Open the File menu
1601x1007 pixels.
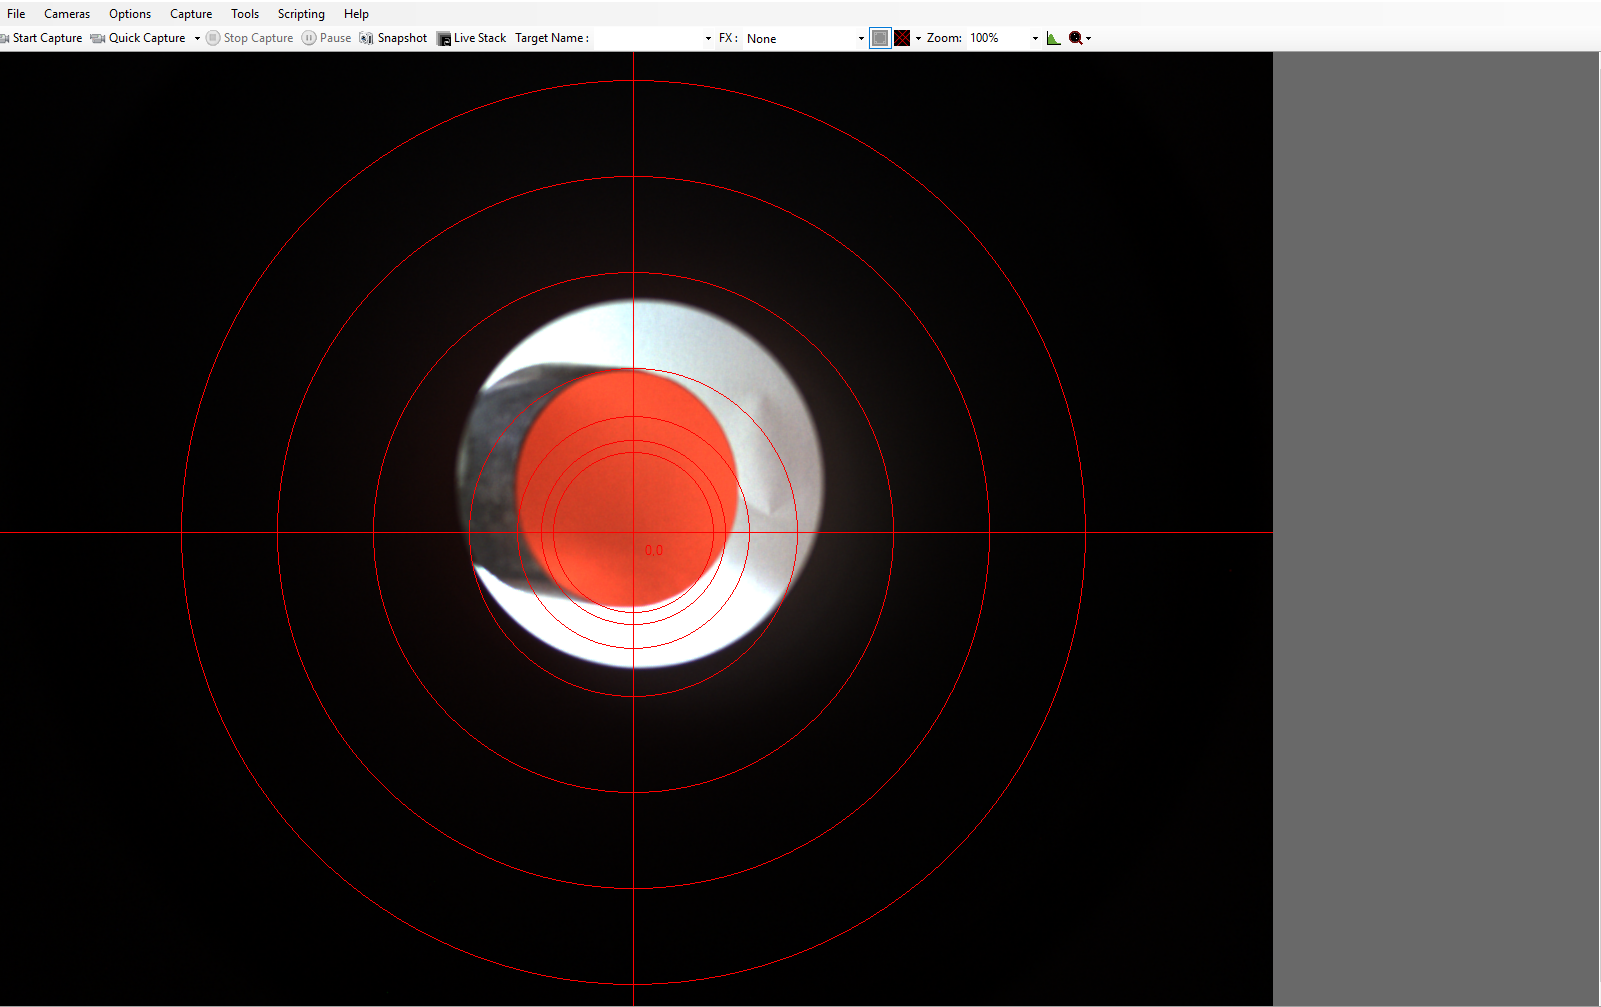[x=16, y=14]
